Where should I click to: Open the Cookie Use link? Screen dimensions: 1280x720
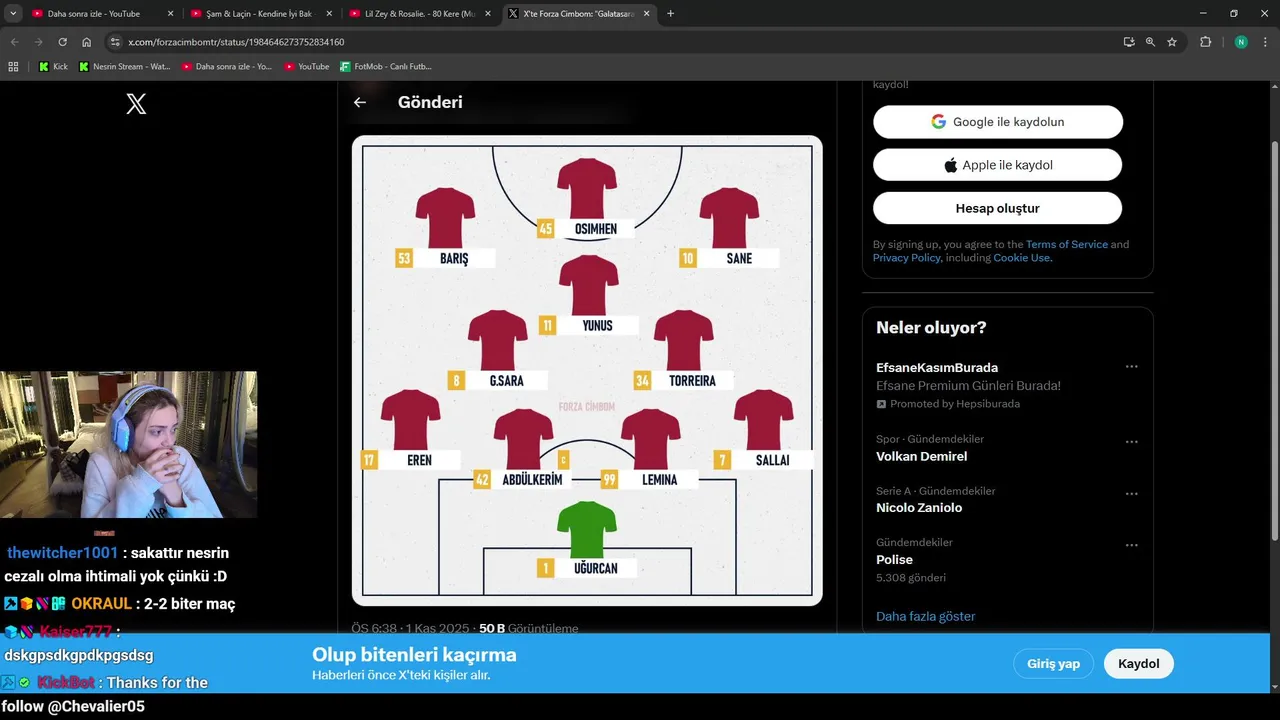pos(1021,258)
